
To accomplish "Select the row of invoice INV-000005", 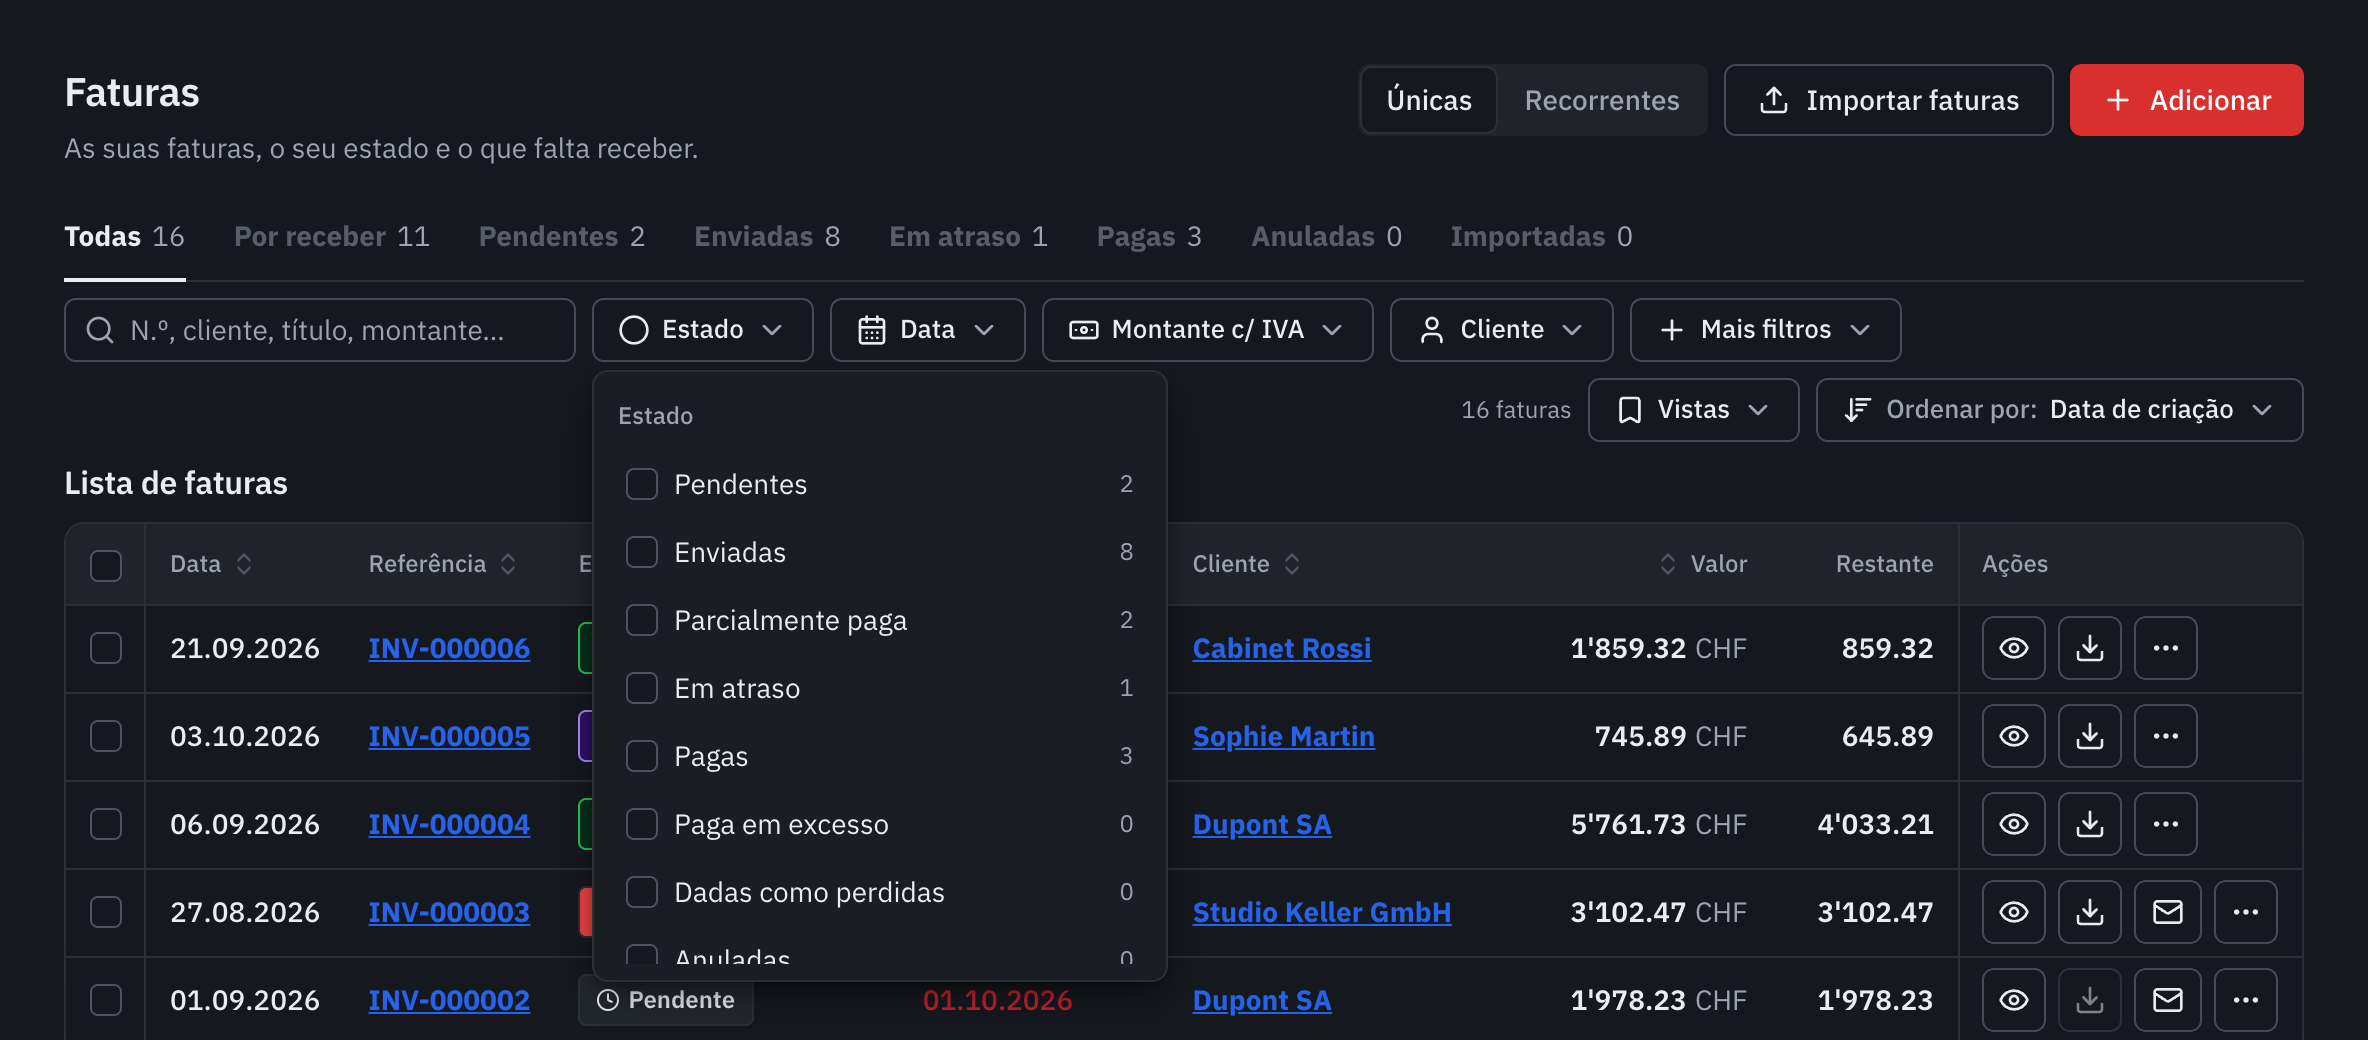I will (106, 736).
